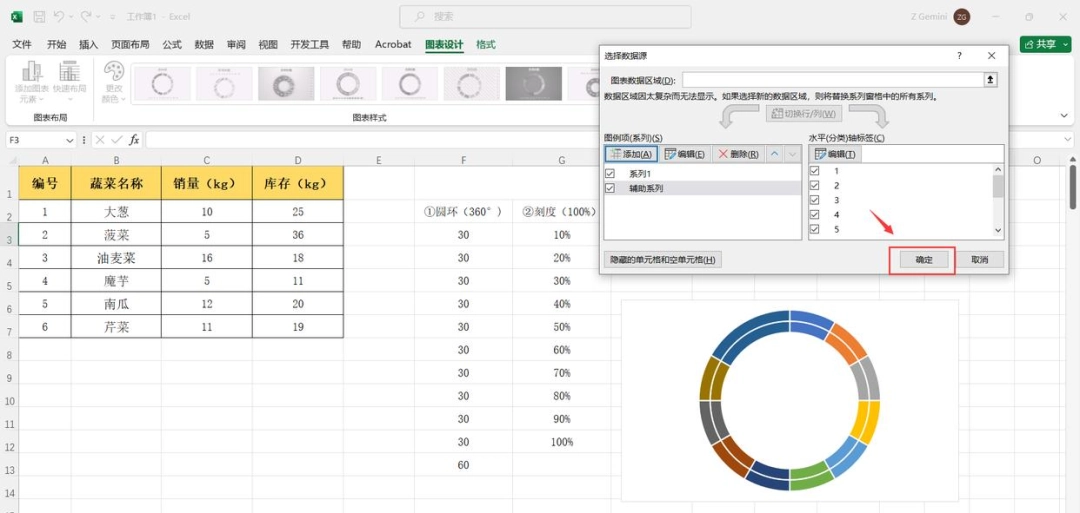Click the collapse range selector icon in dialog
Image resolution: width=1080 pixels, height=513 pixels.
click(990, 80)
